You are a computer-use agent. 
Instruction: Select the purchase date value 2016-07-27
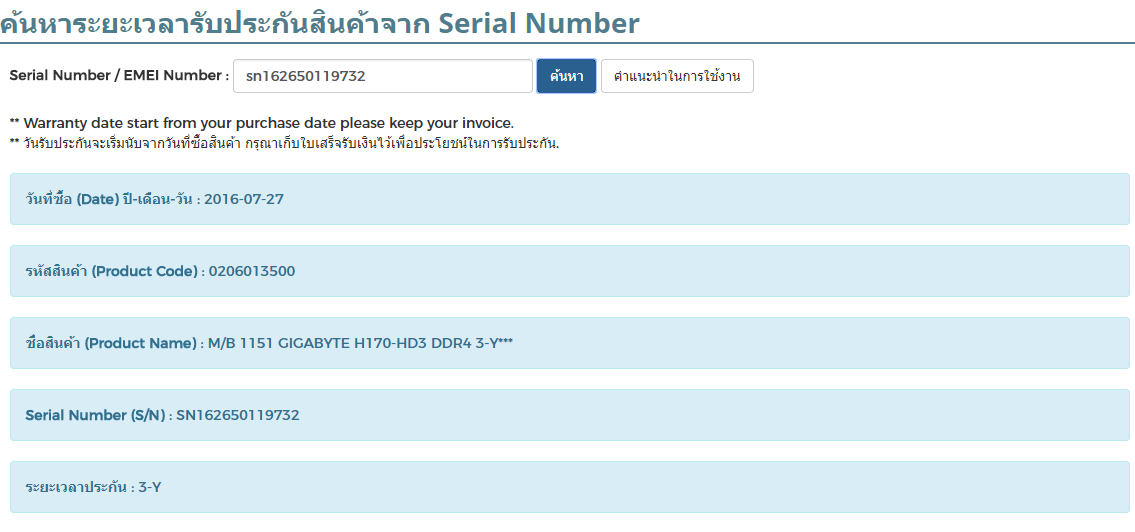click(244, 199)
